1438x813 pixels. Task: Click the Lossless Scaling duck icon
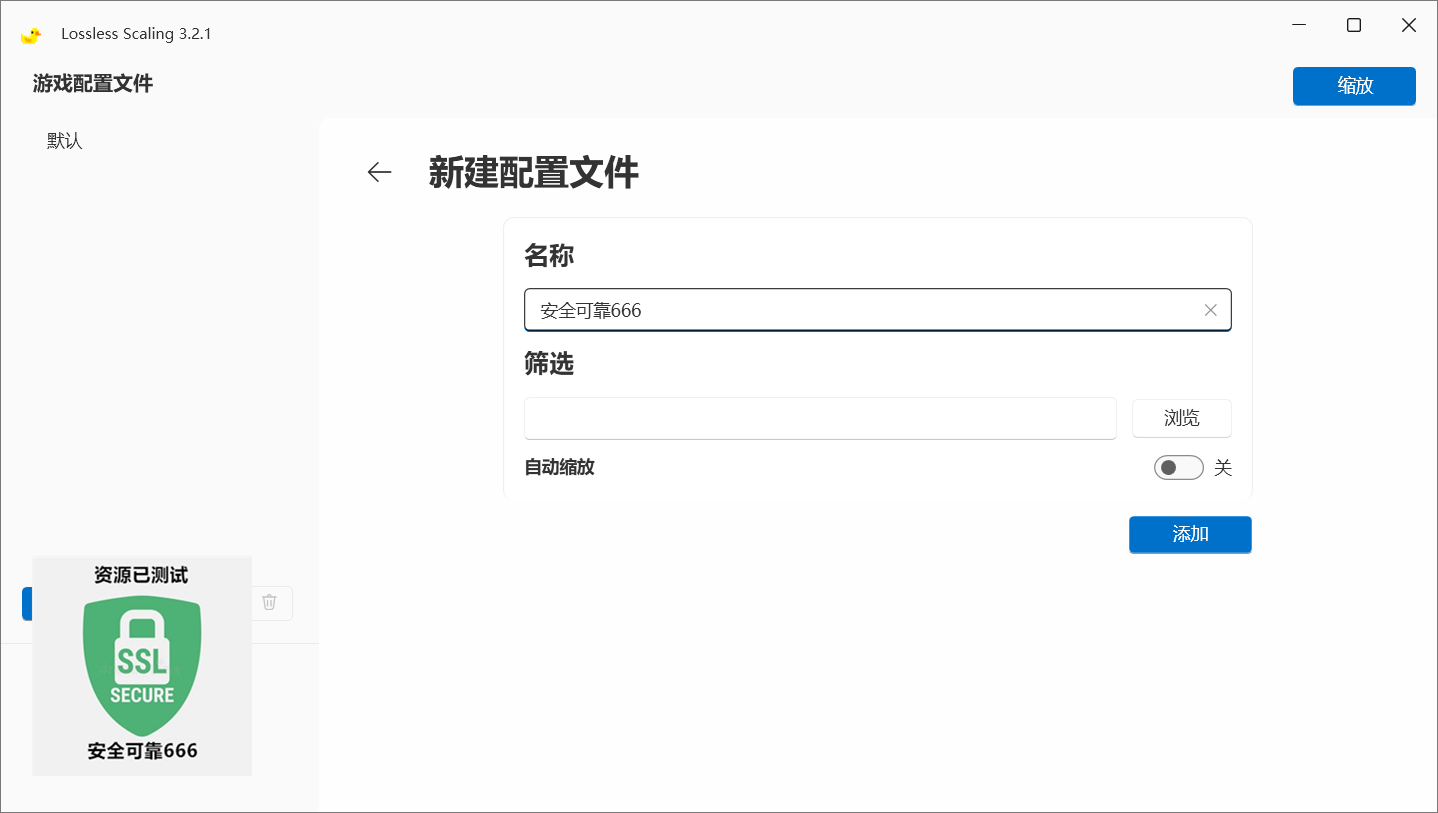click(x=31, y=34)
